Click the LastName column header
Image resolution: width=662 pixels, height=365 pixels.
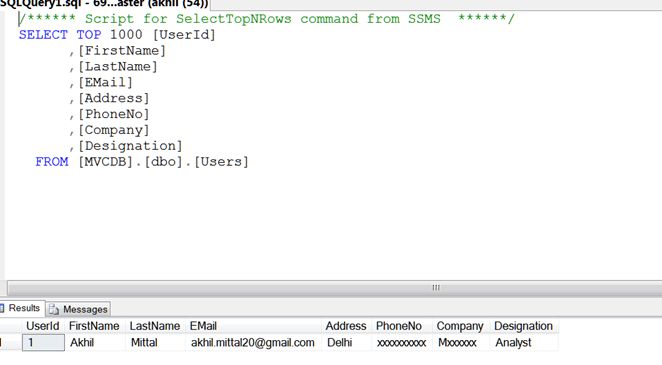point(155,326)
